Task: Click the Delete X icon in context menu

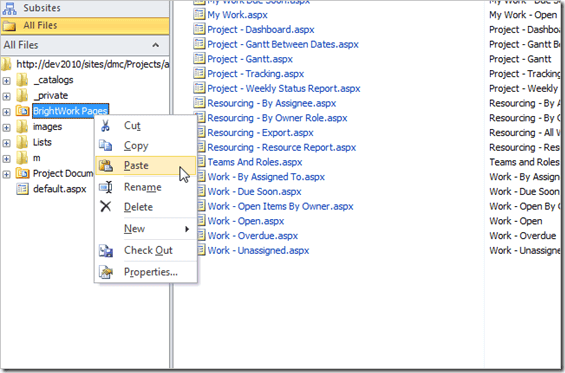Action: tap(106, 207)
